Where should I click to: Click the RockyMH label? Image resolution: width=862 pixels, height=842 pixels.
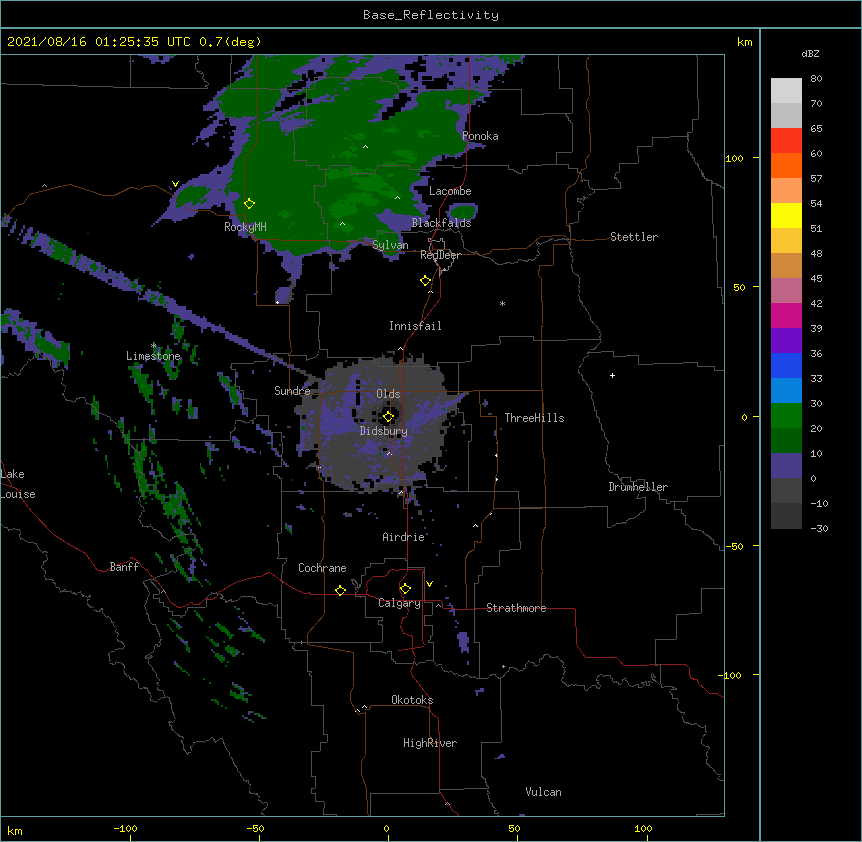coord(245,226)
